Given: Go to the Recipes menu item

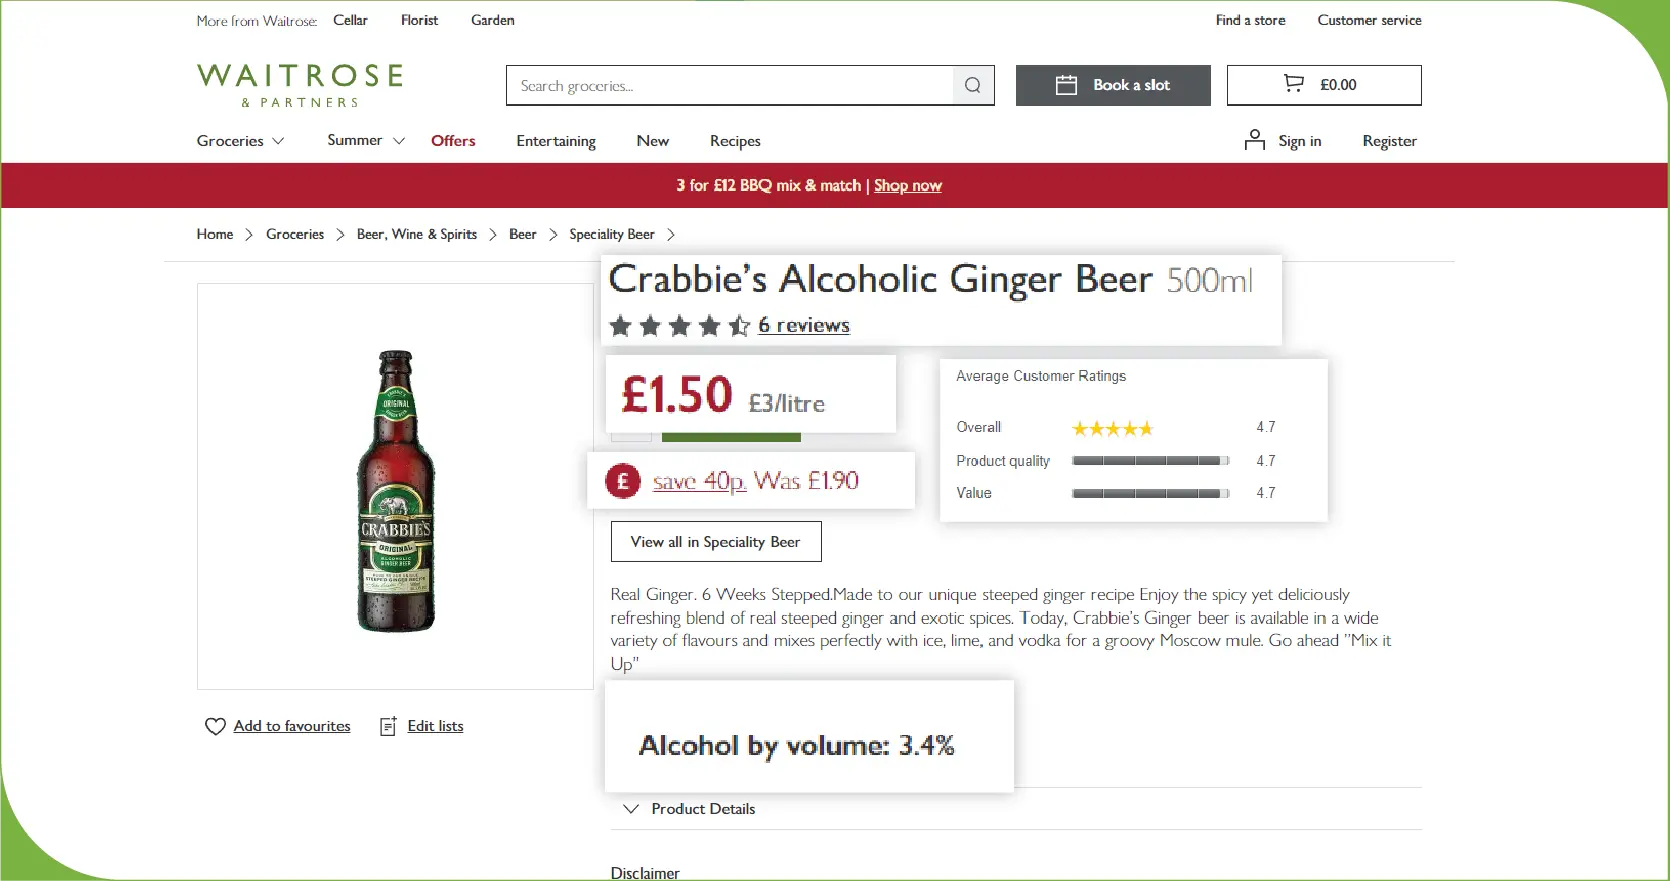Looking at the screenshot, I should (735, 141).
